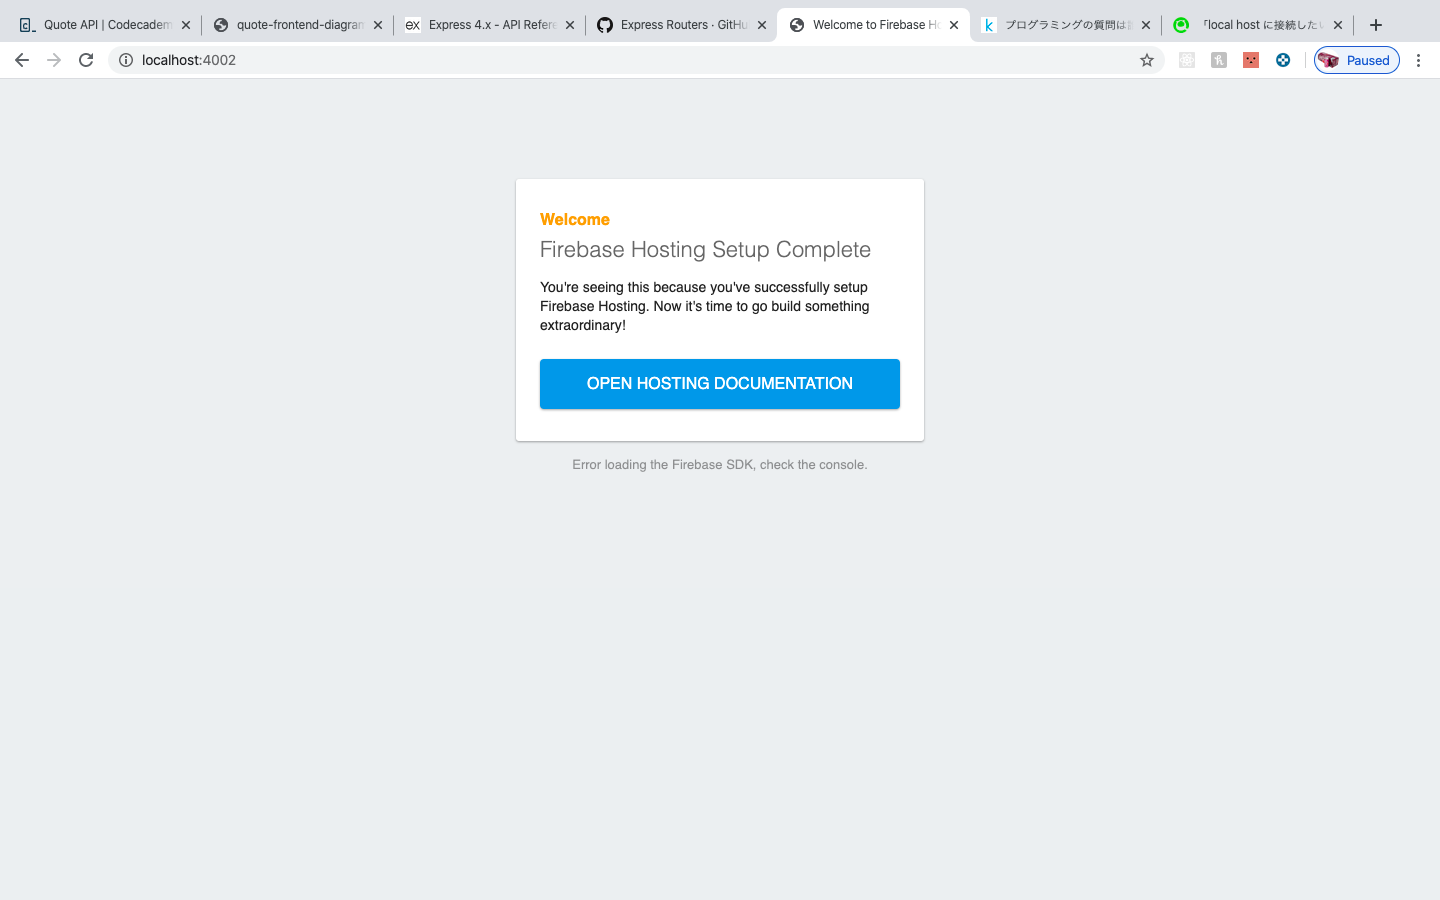Switch to Quote API Codecademy tab

tap(104, 25)
